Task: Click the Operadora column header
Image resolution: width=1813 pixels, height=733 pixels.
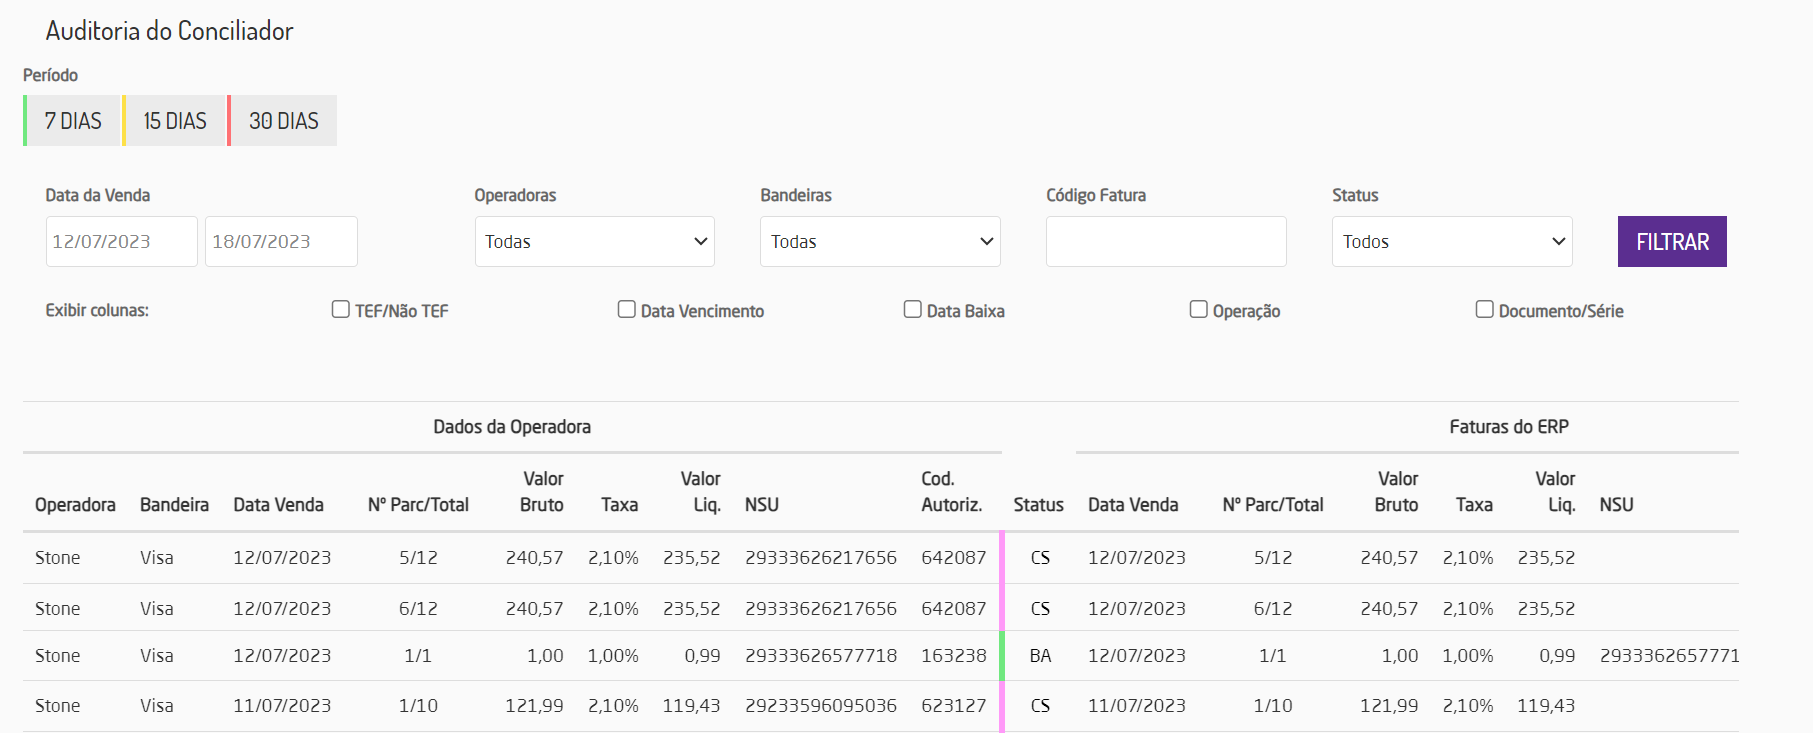Action: pyautogui.click(x=75, y=505)
